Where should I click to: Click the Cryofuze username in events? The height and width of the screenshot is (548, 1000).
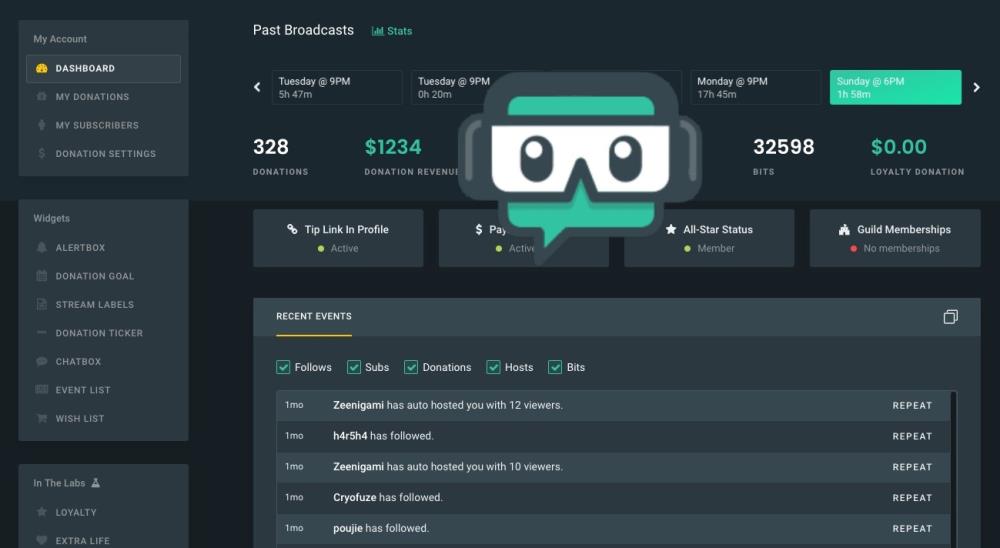pyautogui.click(x=355, y=498)
